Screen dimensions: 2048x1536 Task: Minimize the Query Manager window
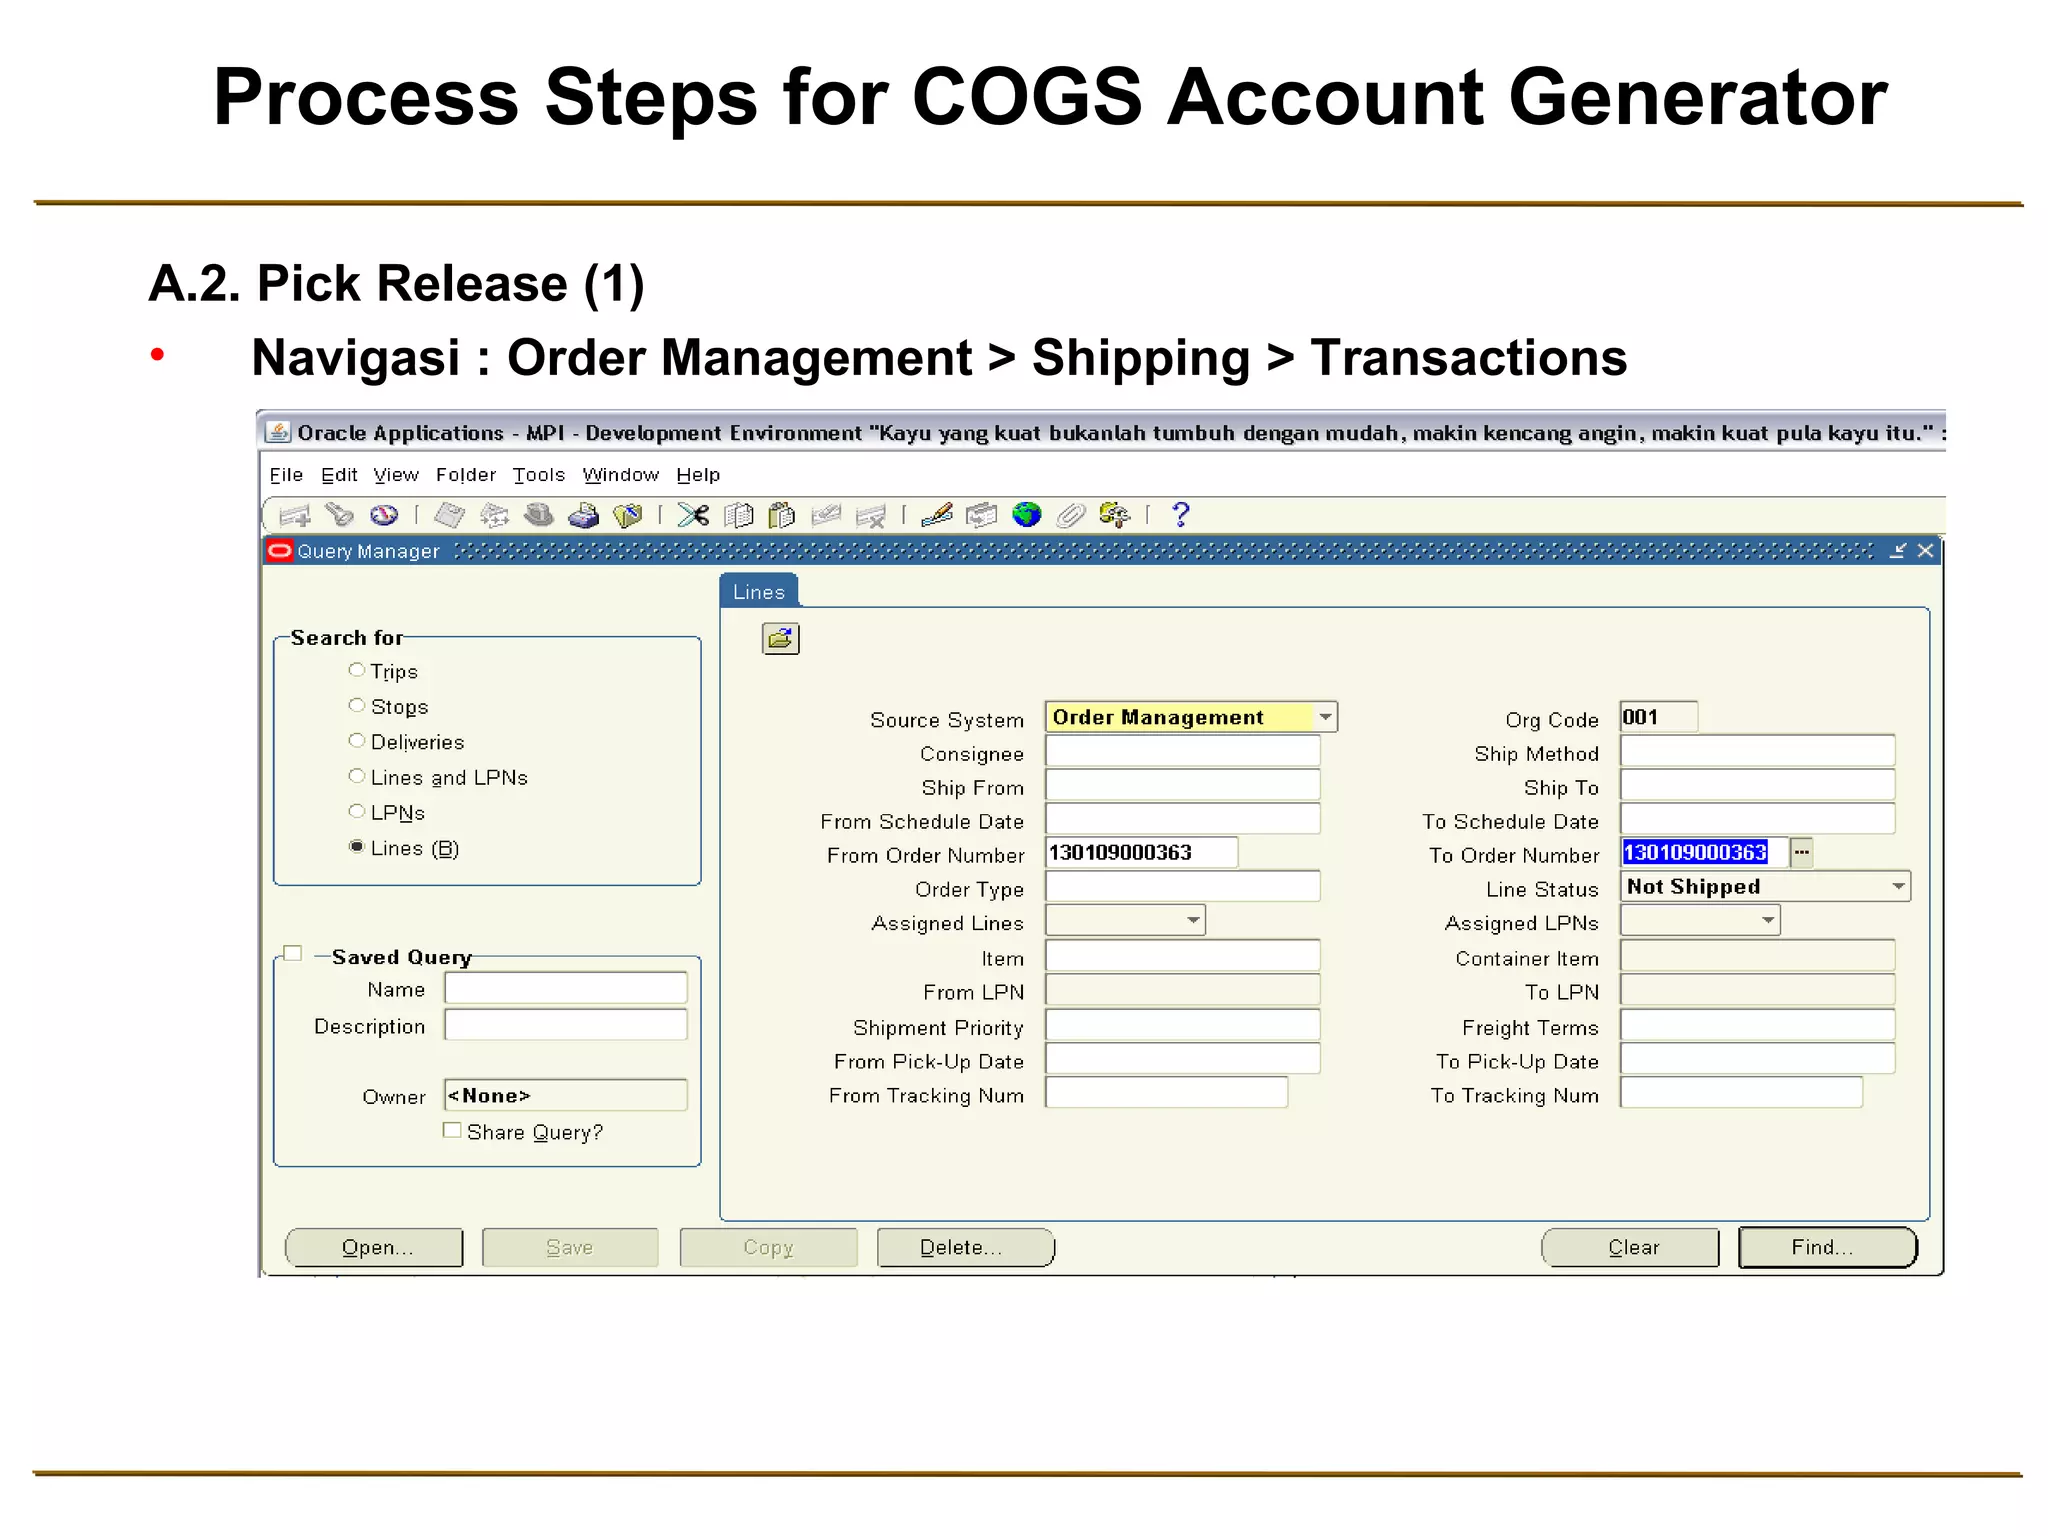pos(1898,551)
